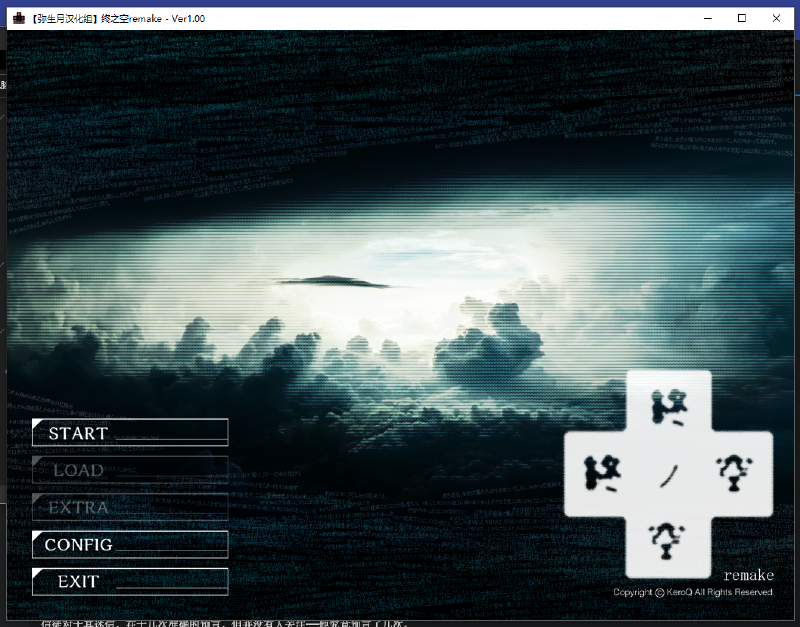
Task: Click the KeroQ copyright notice
Action: click(x=693, y=593)
